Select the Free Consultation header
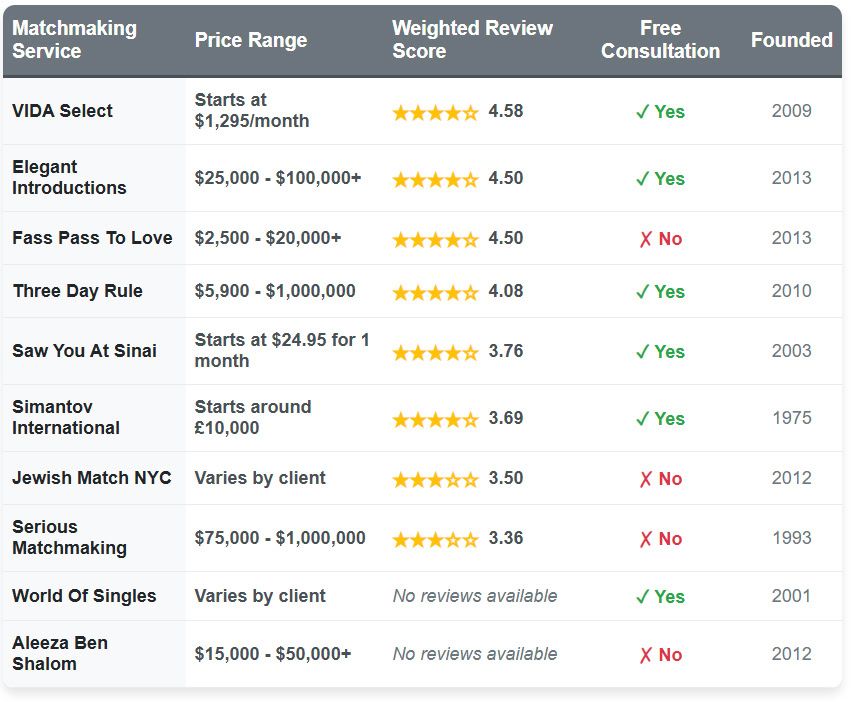This screenshot has height=702, width=854. click(661, 40)
